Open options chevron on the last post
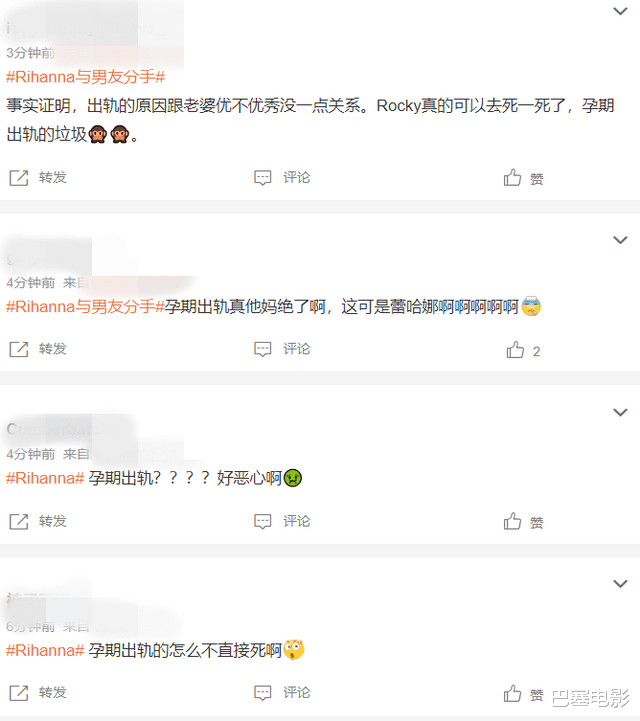This screenshot has height=721, width=640. (x=620, y=584)
